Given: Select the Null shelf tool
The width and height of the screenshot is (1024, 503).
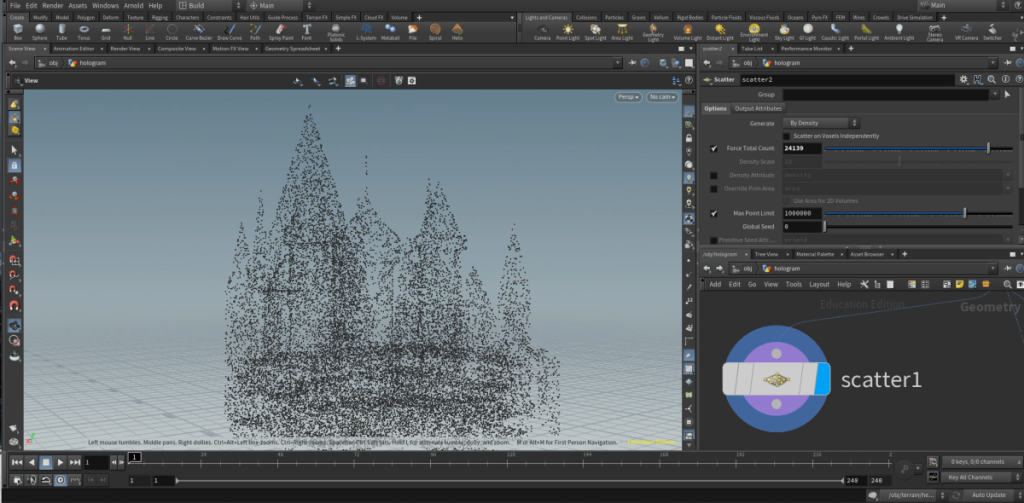Looking at the screenshot, I should click(128, 31).
